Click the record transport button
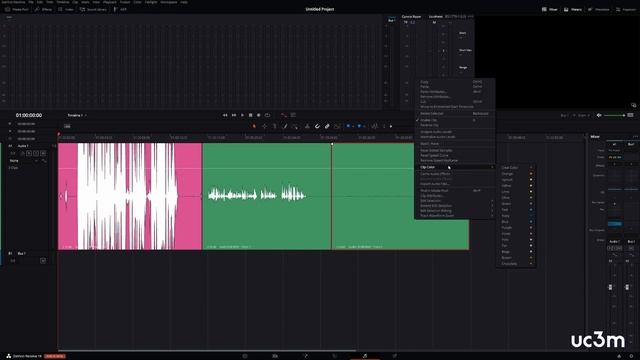This screenshot has width=640, height=360. point(259,115)
